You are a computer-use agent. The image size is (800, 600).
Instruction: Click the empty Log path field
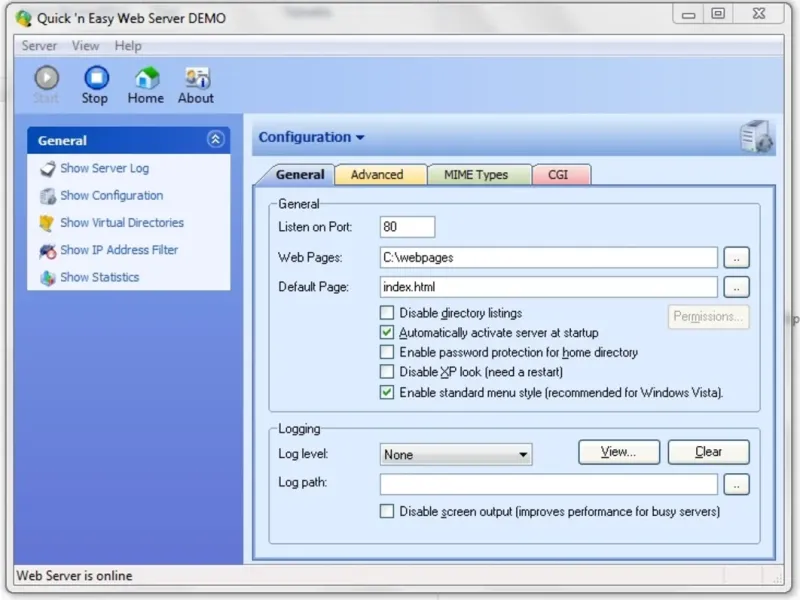click(548, 485)
